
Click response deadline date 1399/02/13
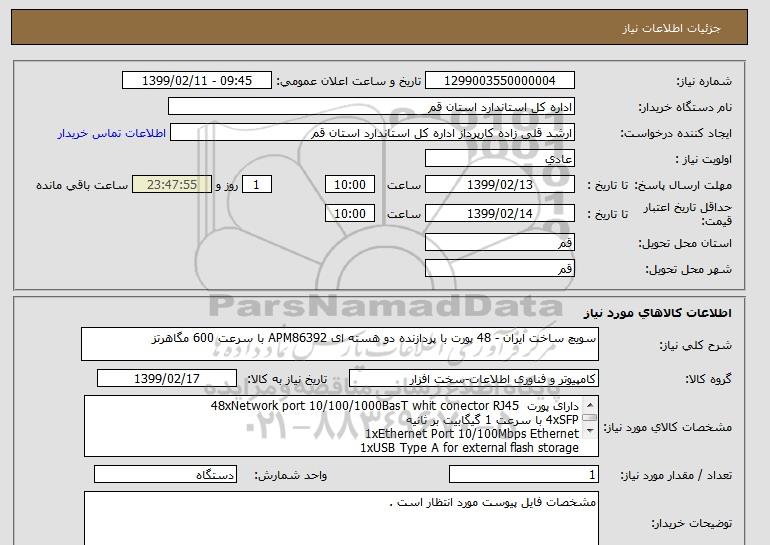[499, 185]
